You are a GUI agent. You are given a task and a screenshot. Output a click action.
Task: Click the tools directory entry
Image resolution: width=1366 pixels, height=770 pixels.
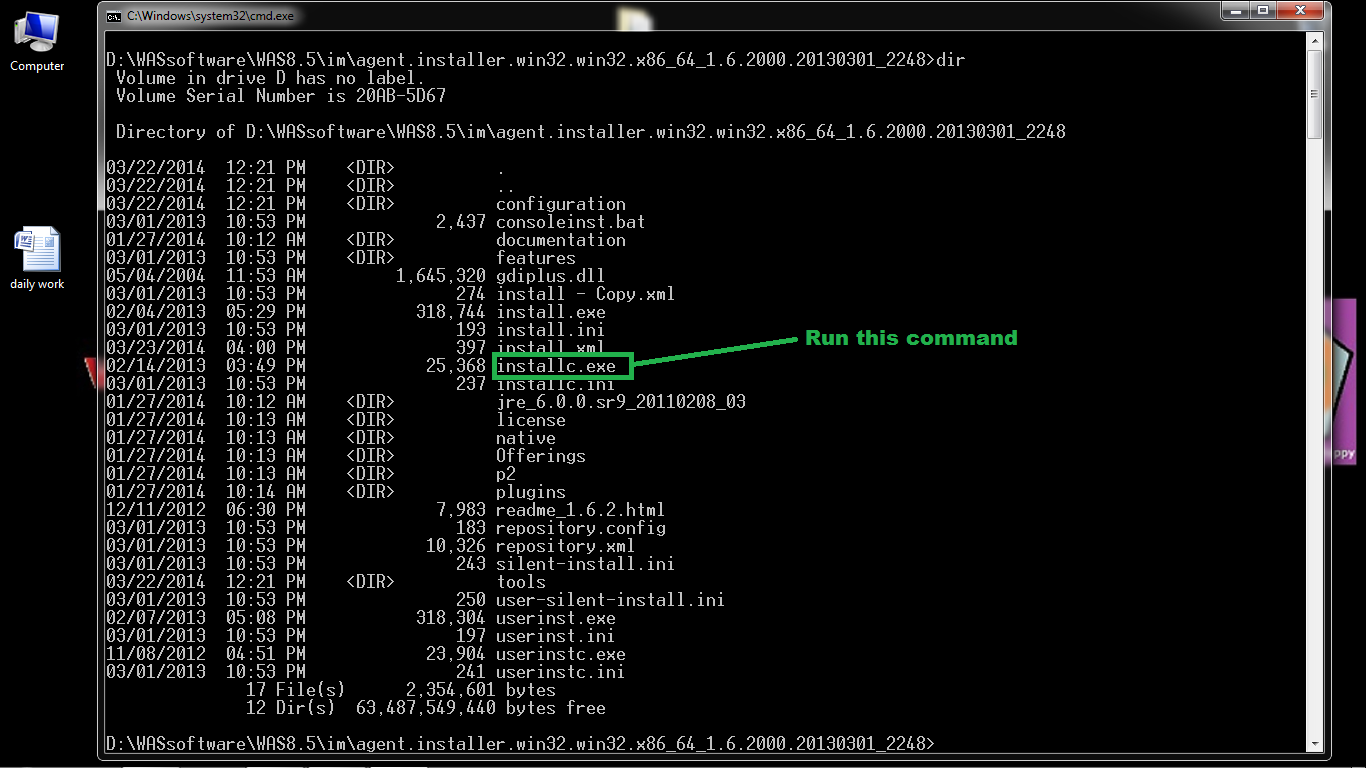520,581
